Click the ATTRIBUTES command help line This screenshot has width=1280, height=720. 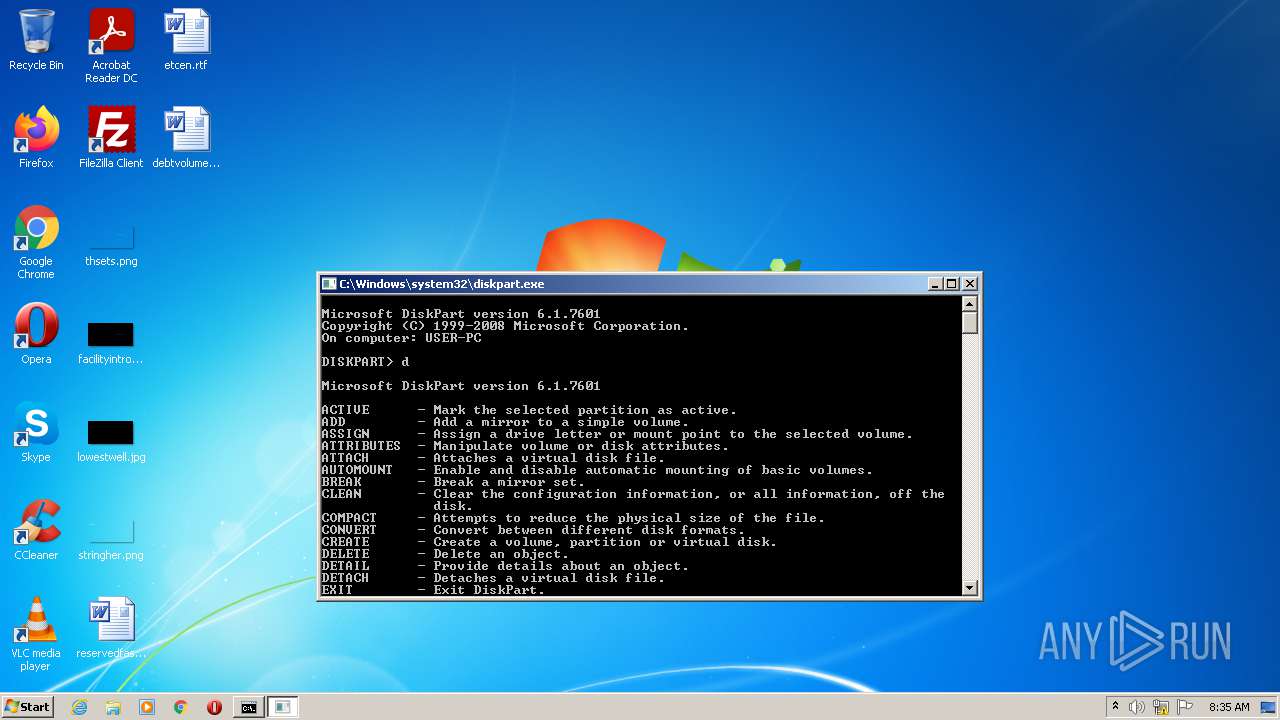[525, 446]
